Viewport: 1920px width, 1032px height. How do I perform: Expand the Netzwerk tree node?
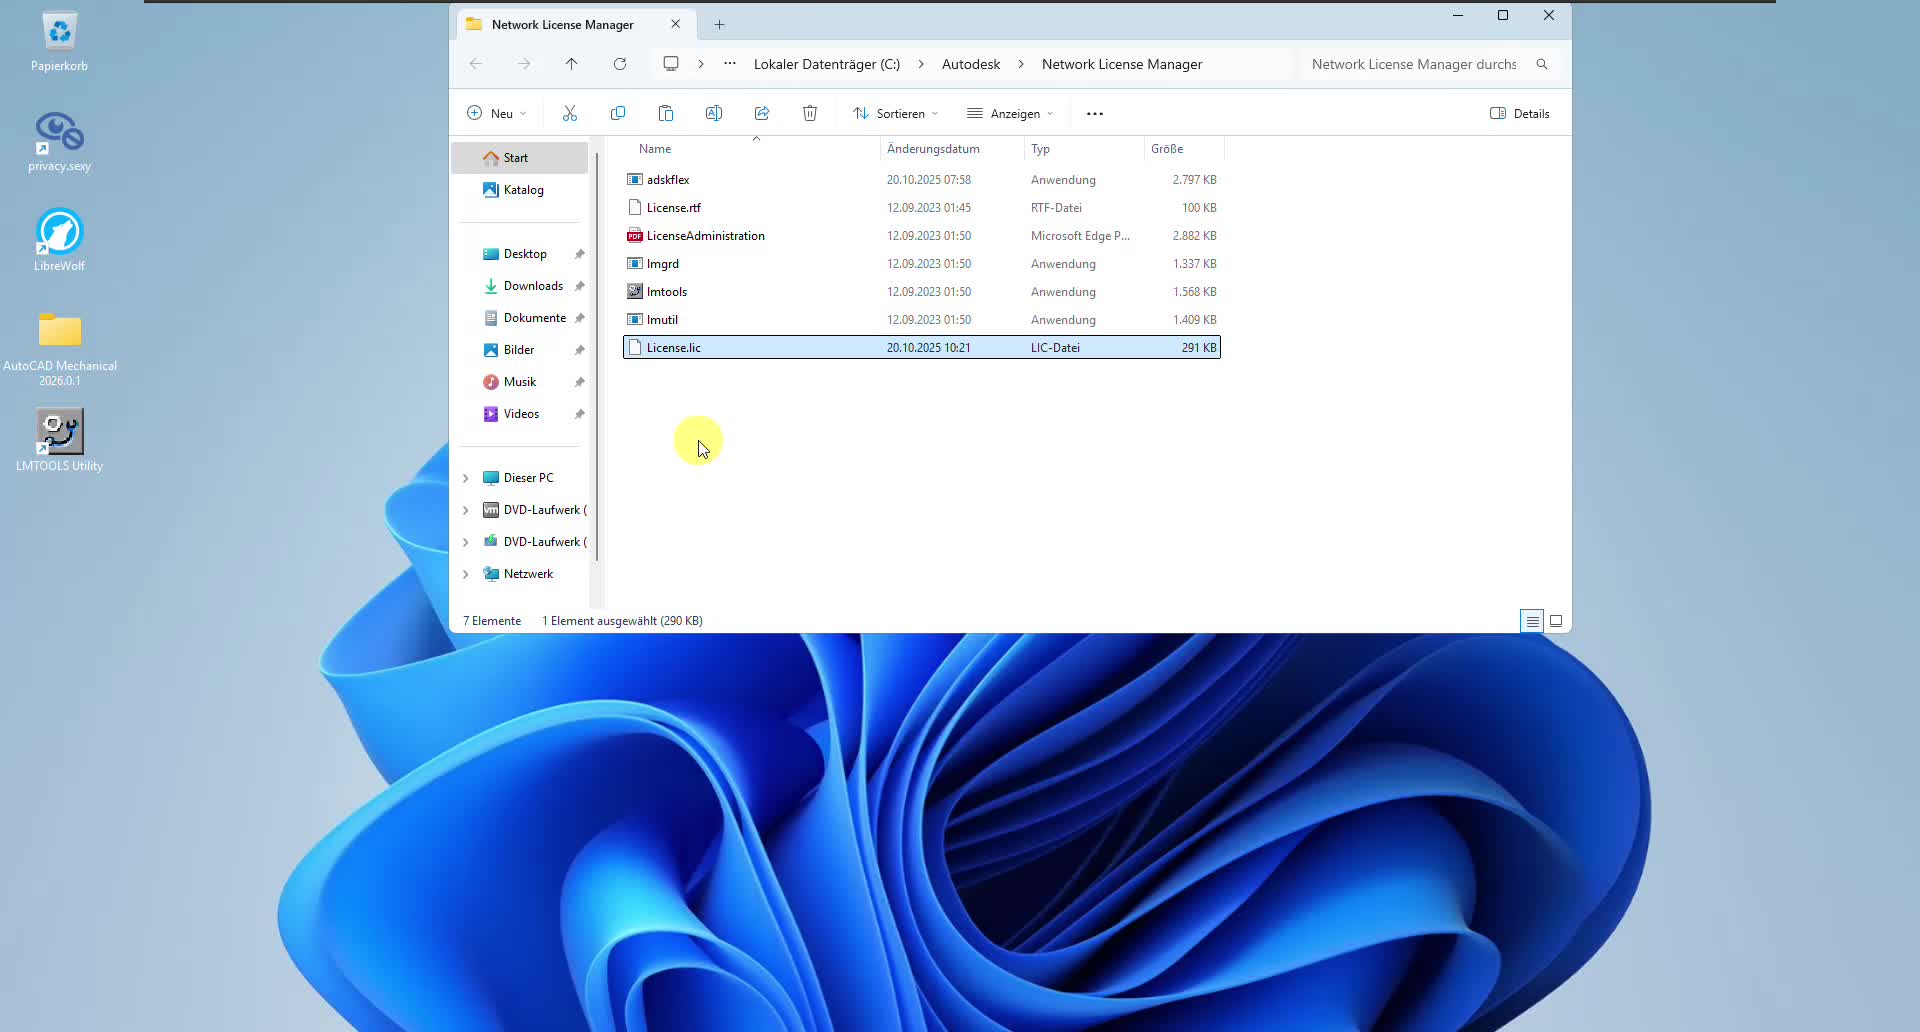click(466, 574)
